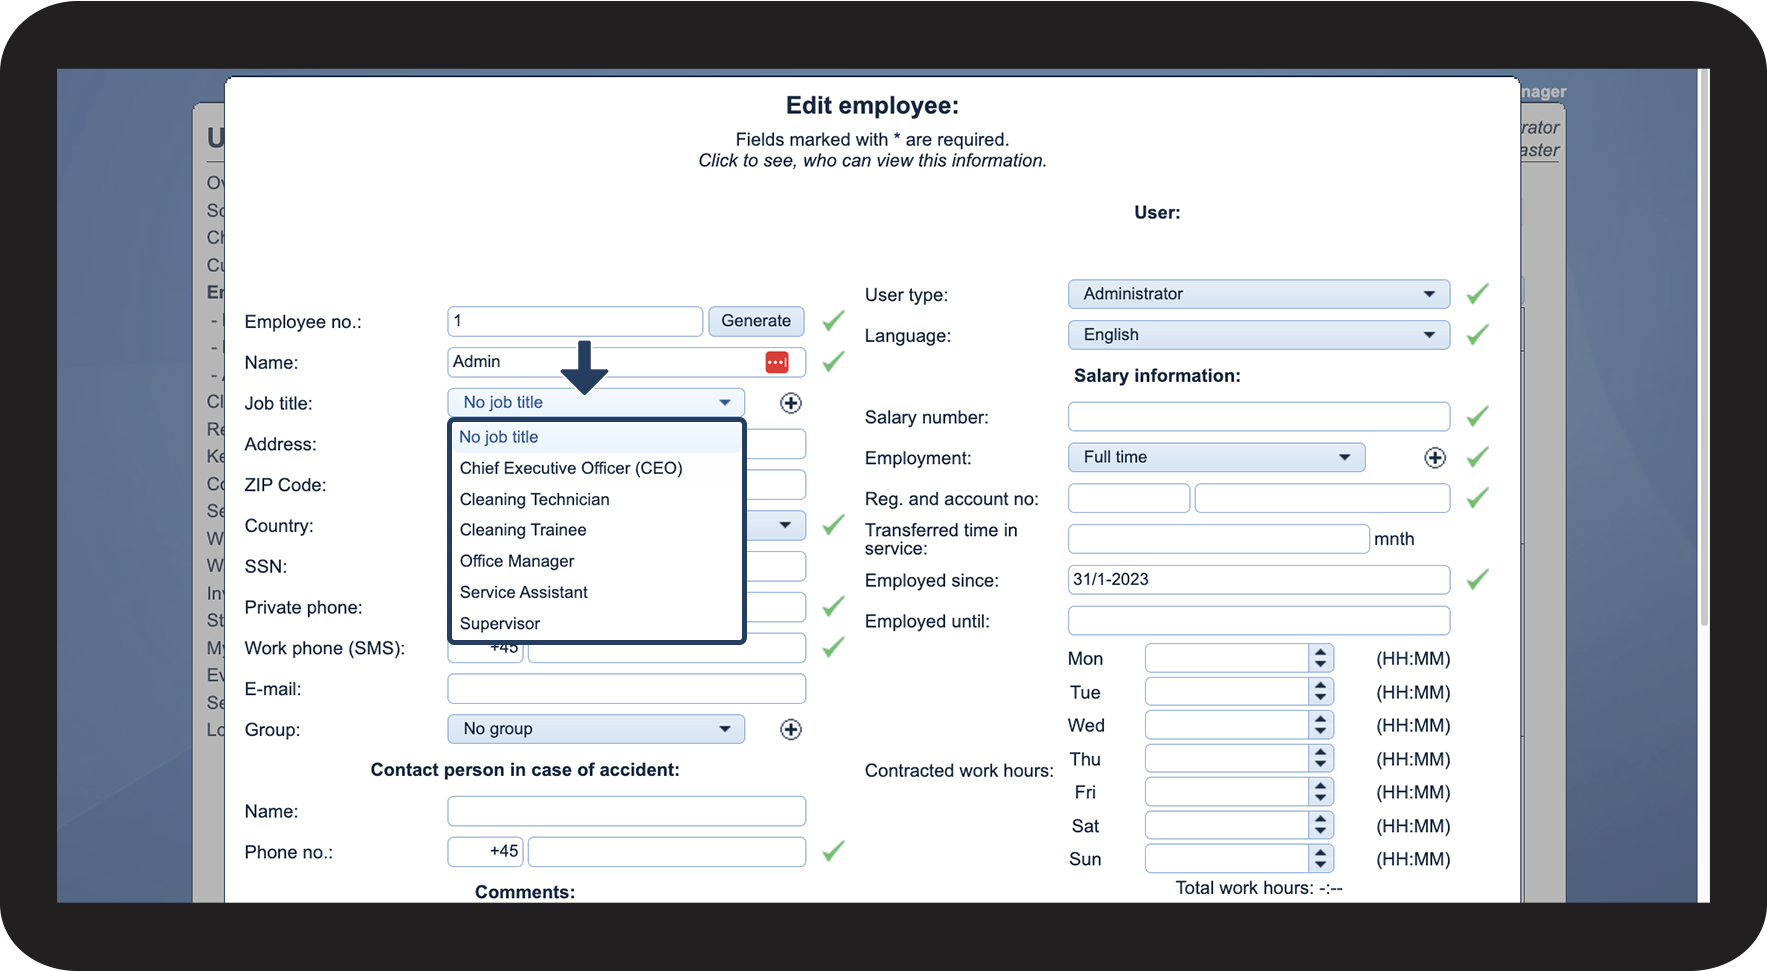Select 'Supervisor' job title
This screenshot has width=1767, height=971.
597,623
